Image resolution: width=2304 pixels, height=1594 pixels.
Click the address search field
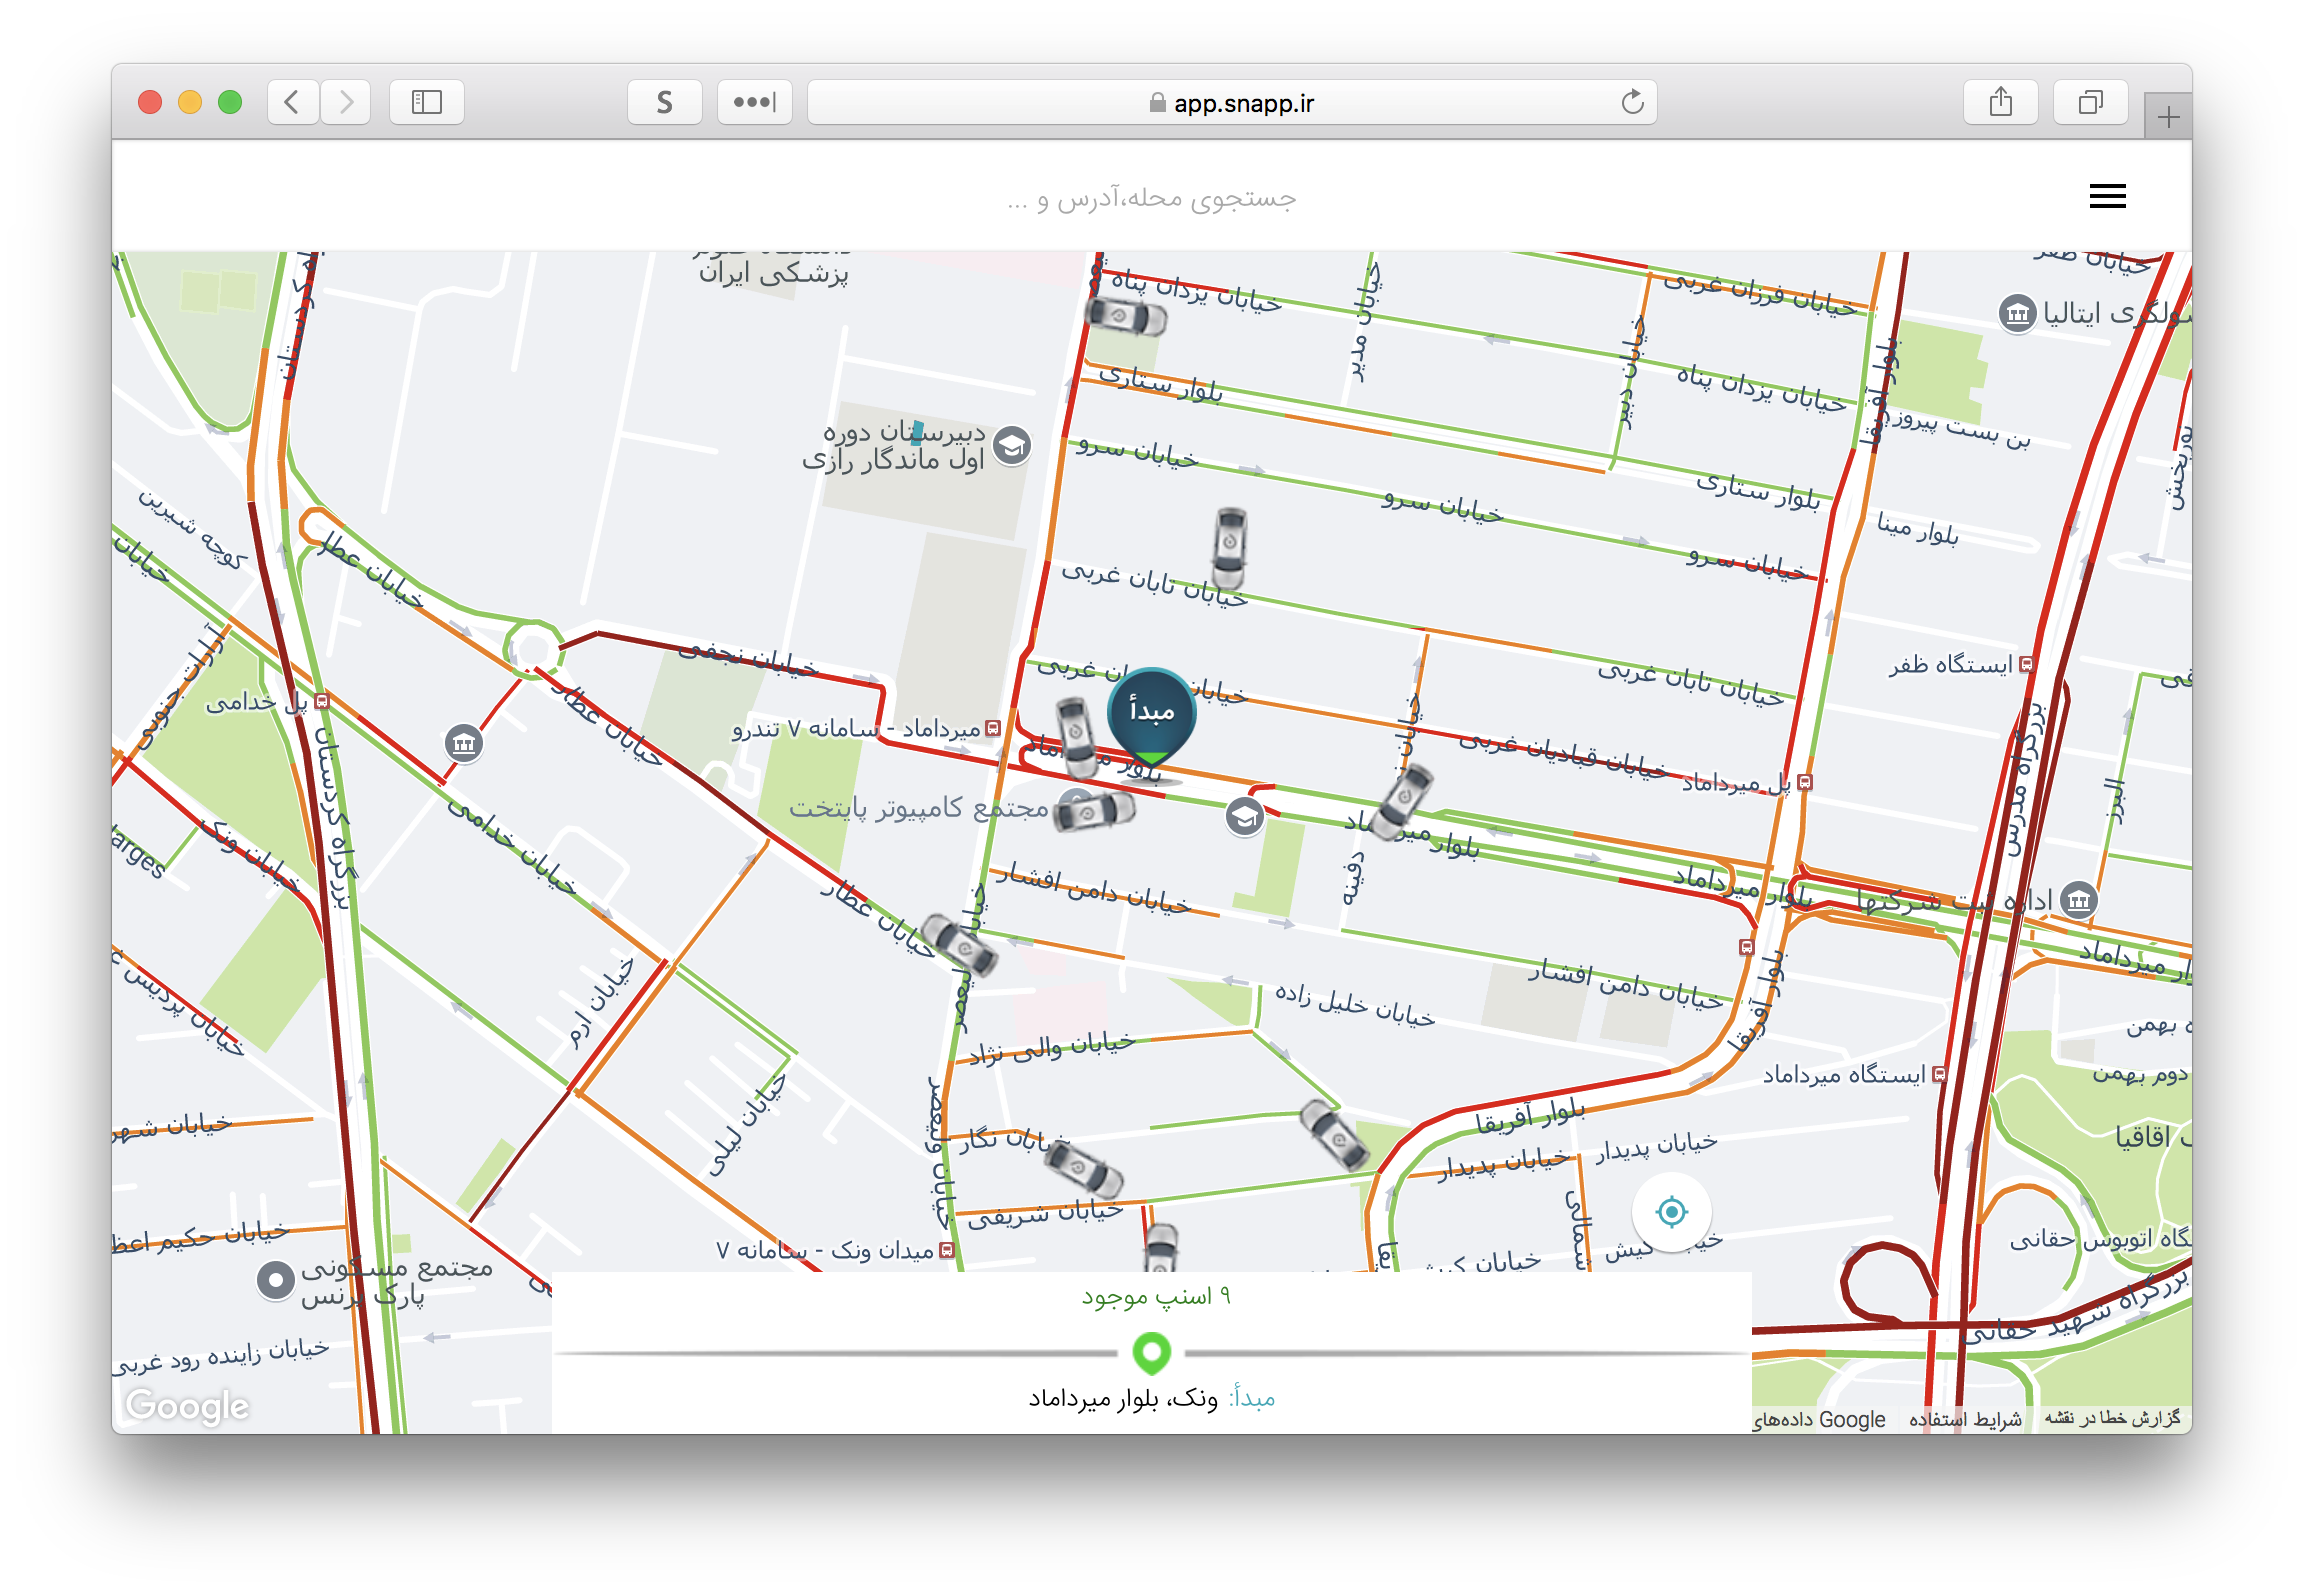[x=1152, y=198]
